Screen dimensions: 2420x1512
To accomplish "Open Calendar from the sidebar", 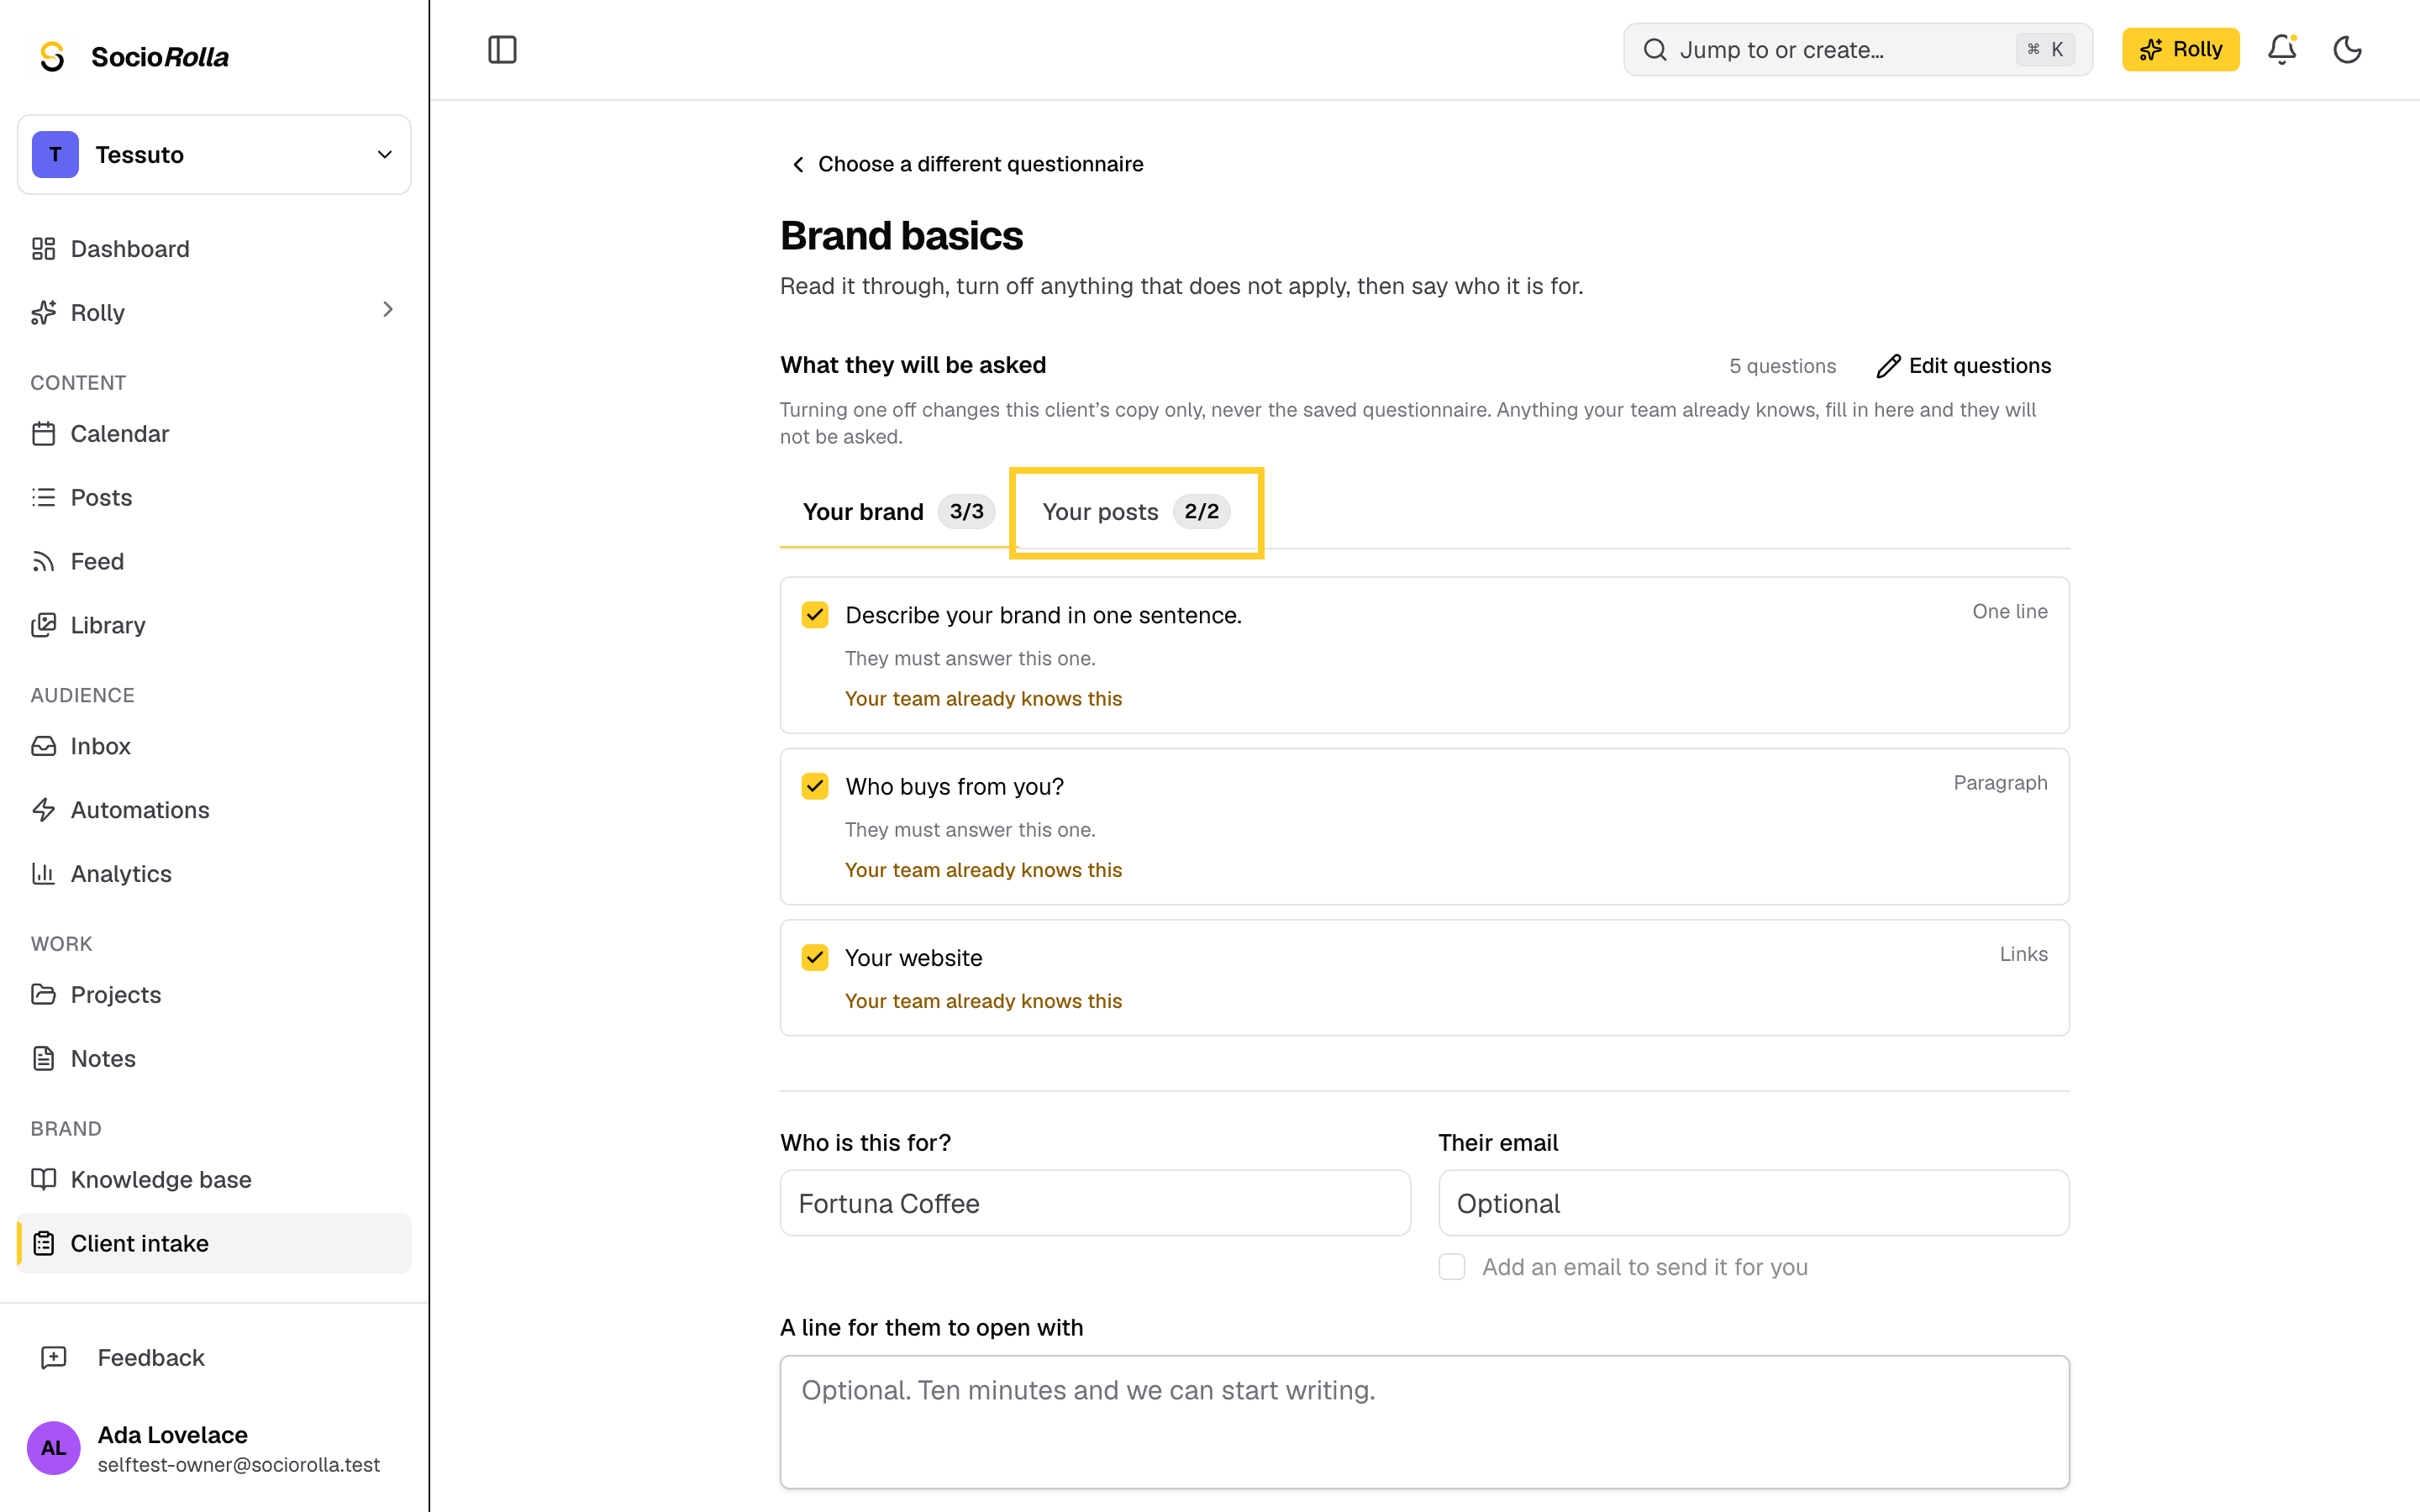I will [x=214, y=433].
